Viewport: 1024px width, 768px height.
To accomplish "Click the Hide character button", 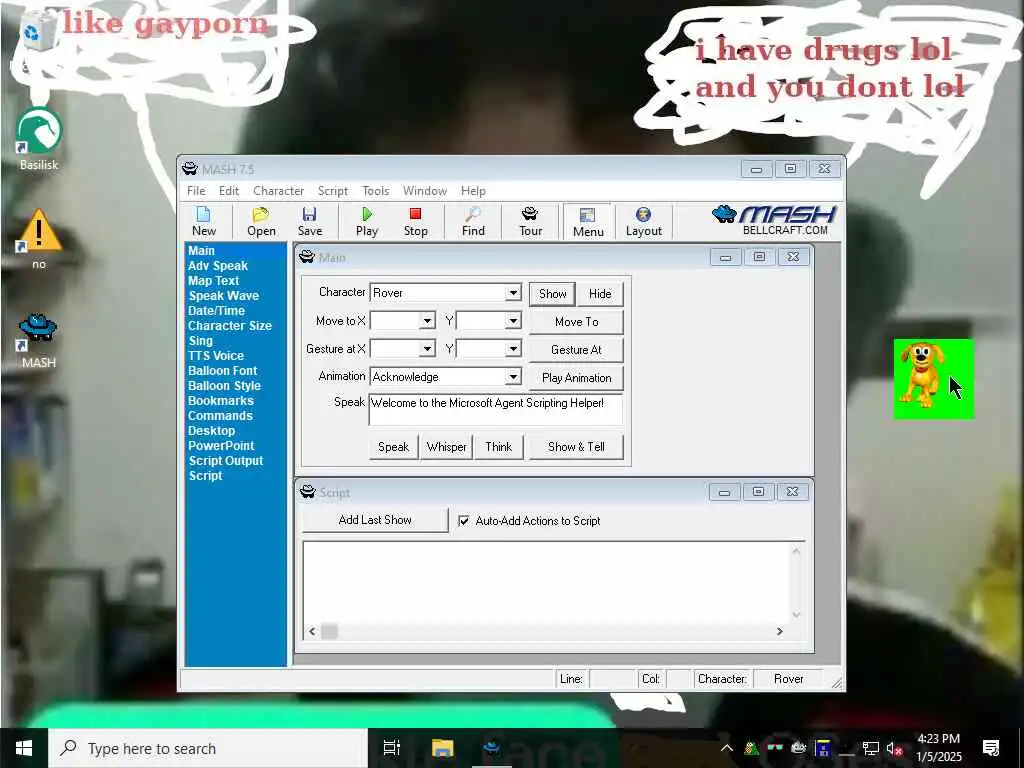I will 600,294.
